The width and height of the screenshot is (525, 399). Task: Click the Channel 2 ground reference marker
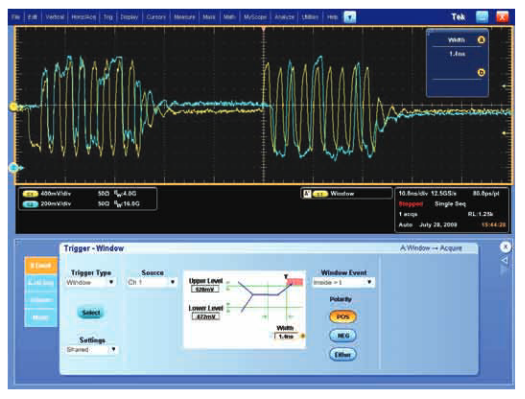pyautogui.click(x=14, y=167)
